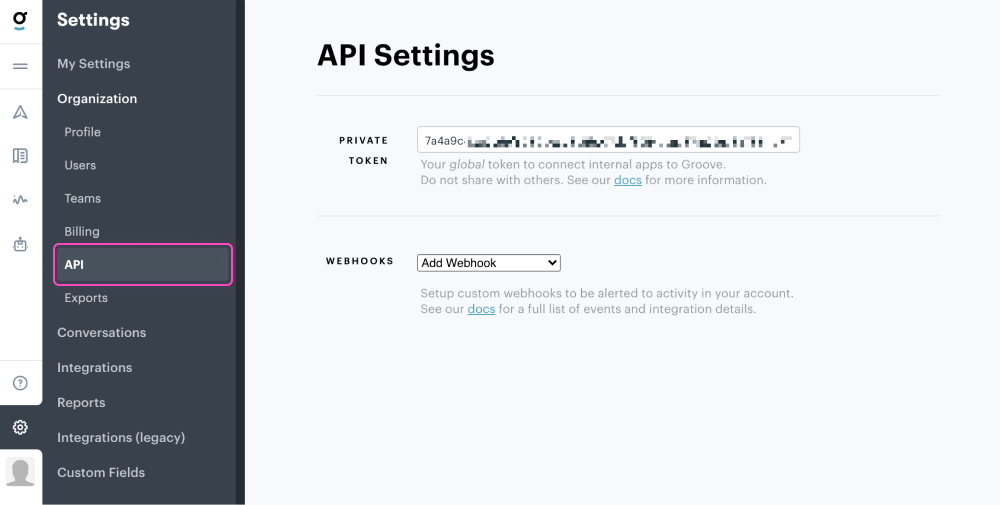Toggle the hamburger menu icon

(20, 66)
